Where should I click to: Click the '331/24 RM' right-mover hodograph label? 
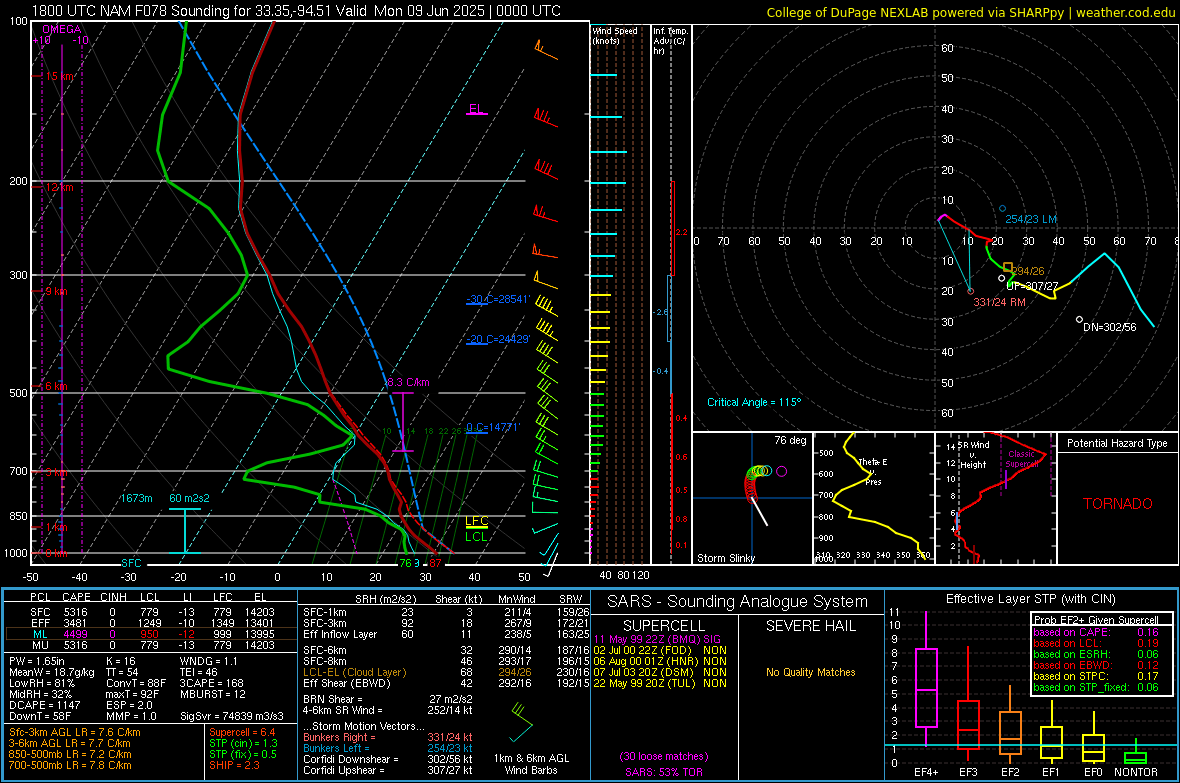coord(999,302)
